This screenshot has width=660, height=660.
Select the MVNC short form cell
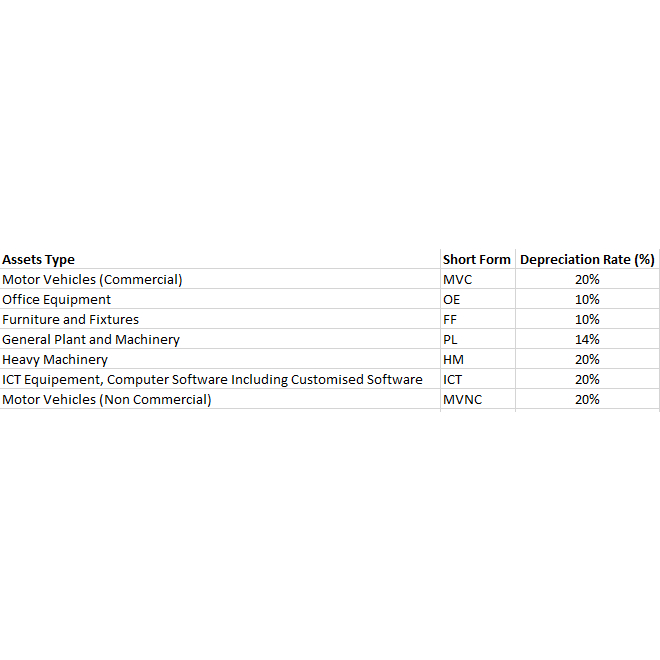tap(462, 400)
